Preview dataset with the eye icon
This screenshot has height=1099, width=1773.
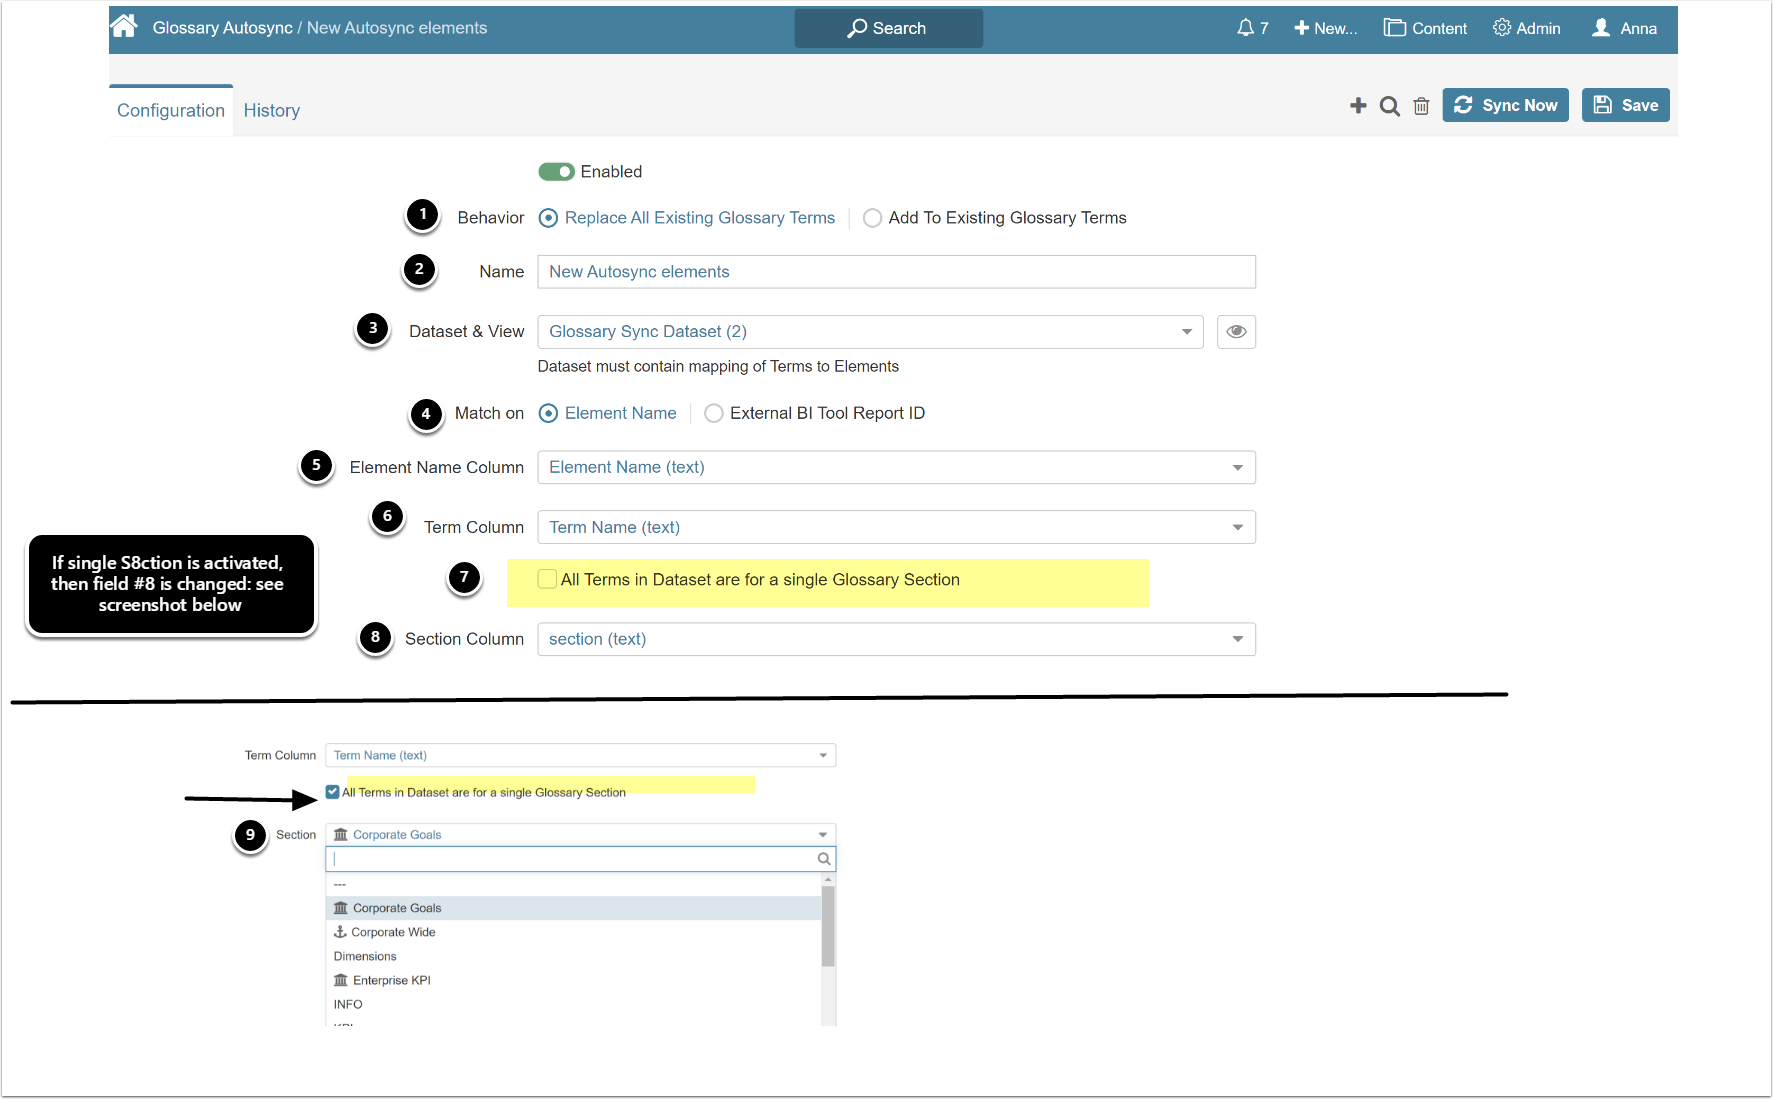point(1236,332)
